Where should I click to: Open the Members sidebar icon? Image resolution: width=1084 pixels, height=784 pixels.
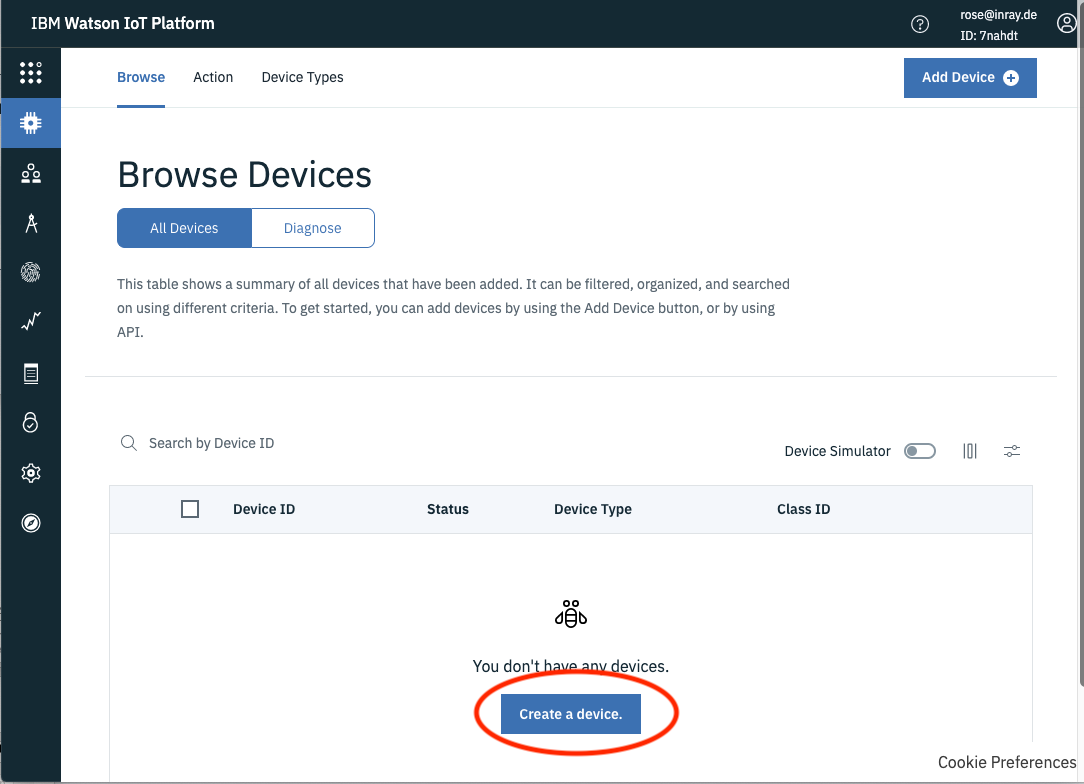click(30, 172)
